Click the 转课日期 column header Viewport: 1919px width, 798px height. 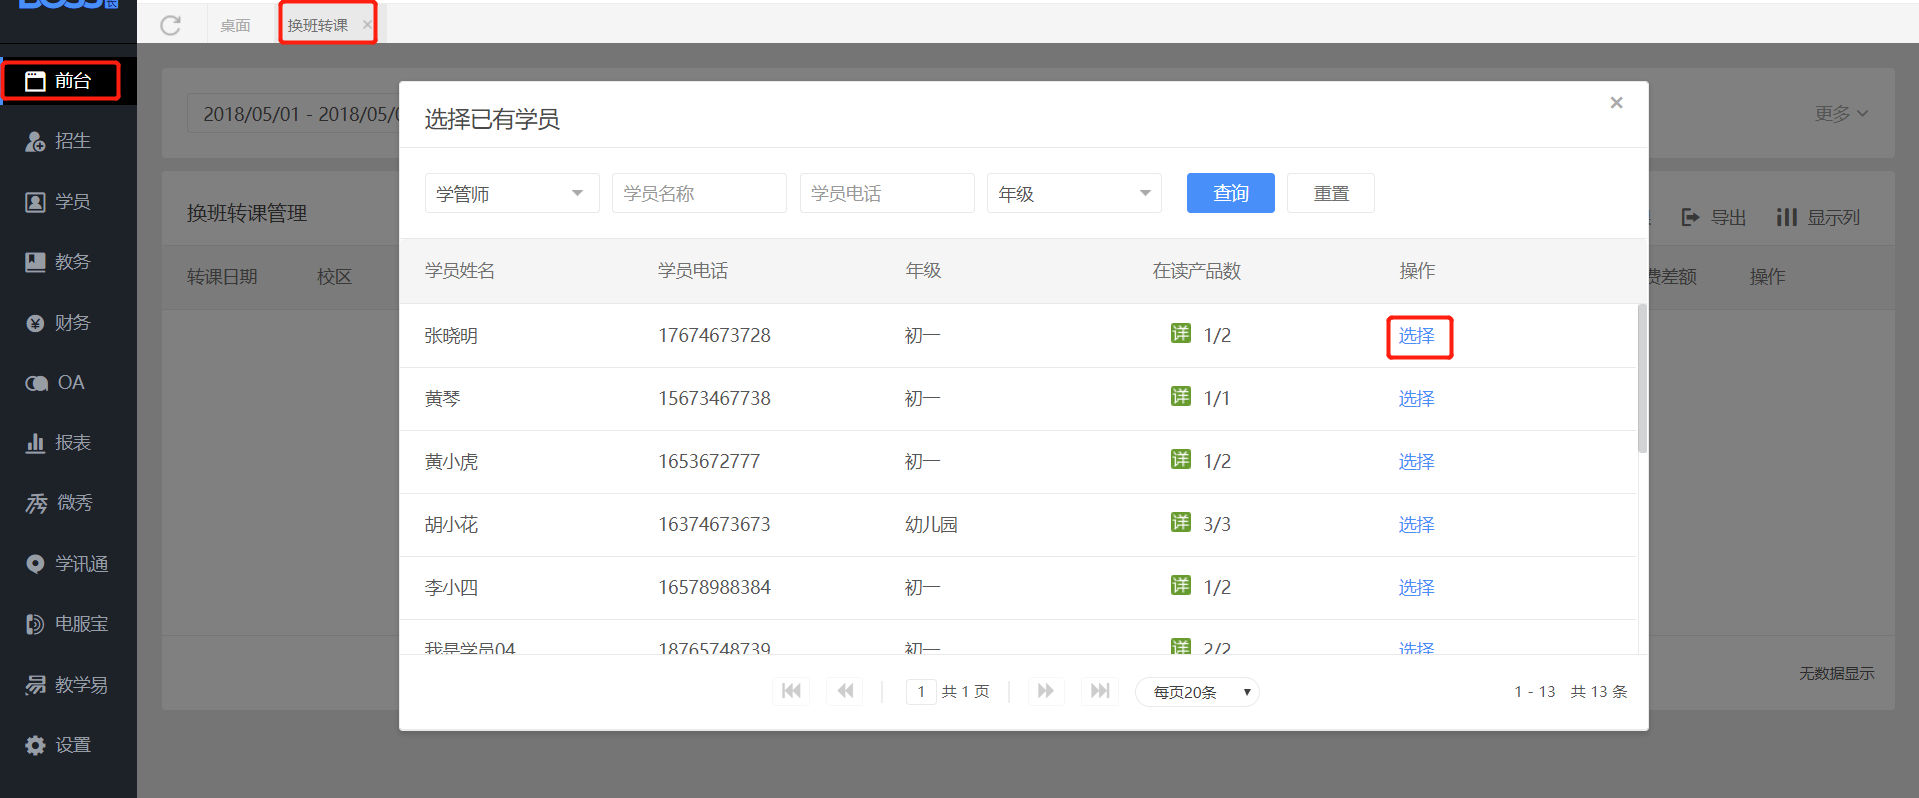(x=222, y=277)
